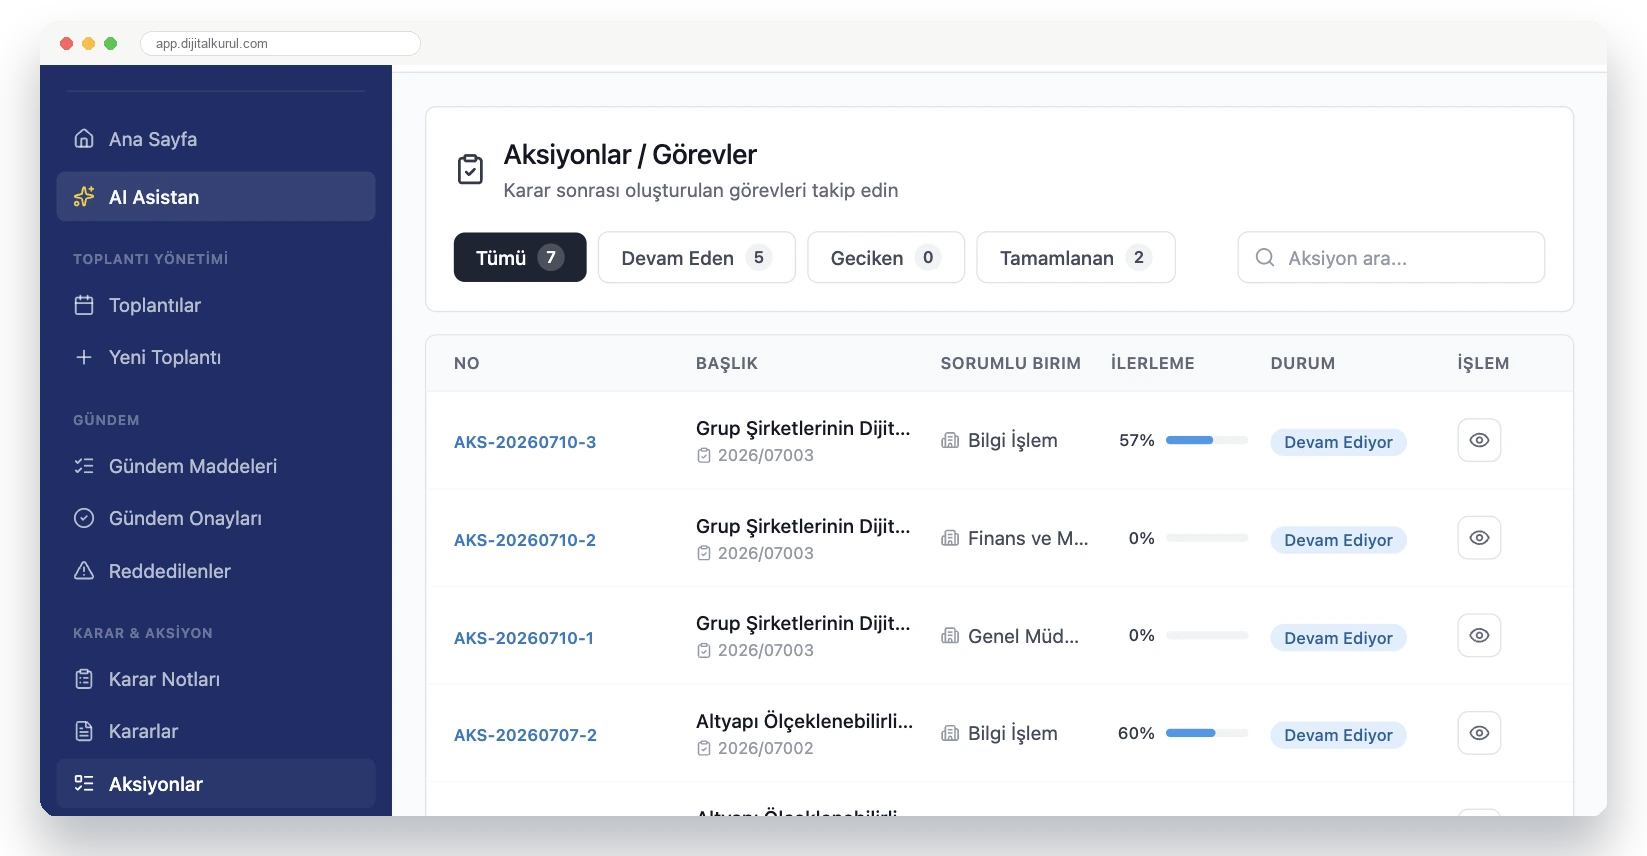
Task: Click the SORUMLU BIRIM column header
Action: pyautogui.click(x=1010, y=363)
